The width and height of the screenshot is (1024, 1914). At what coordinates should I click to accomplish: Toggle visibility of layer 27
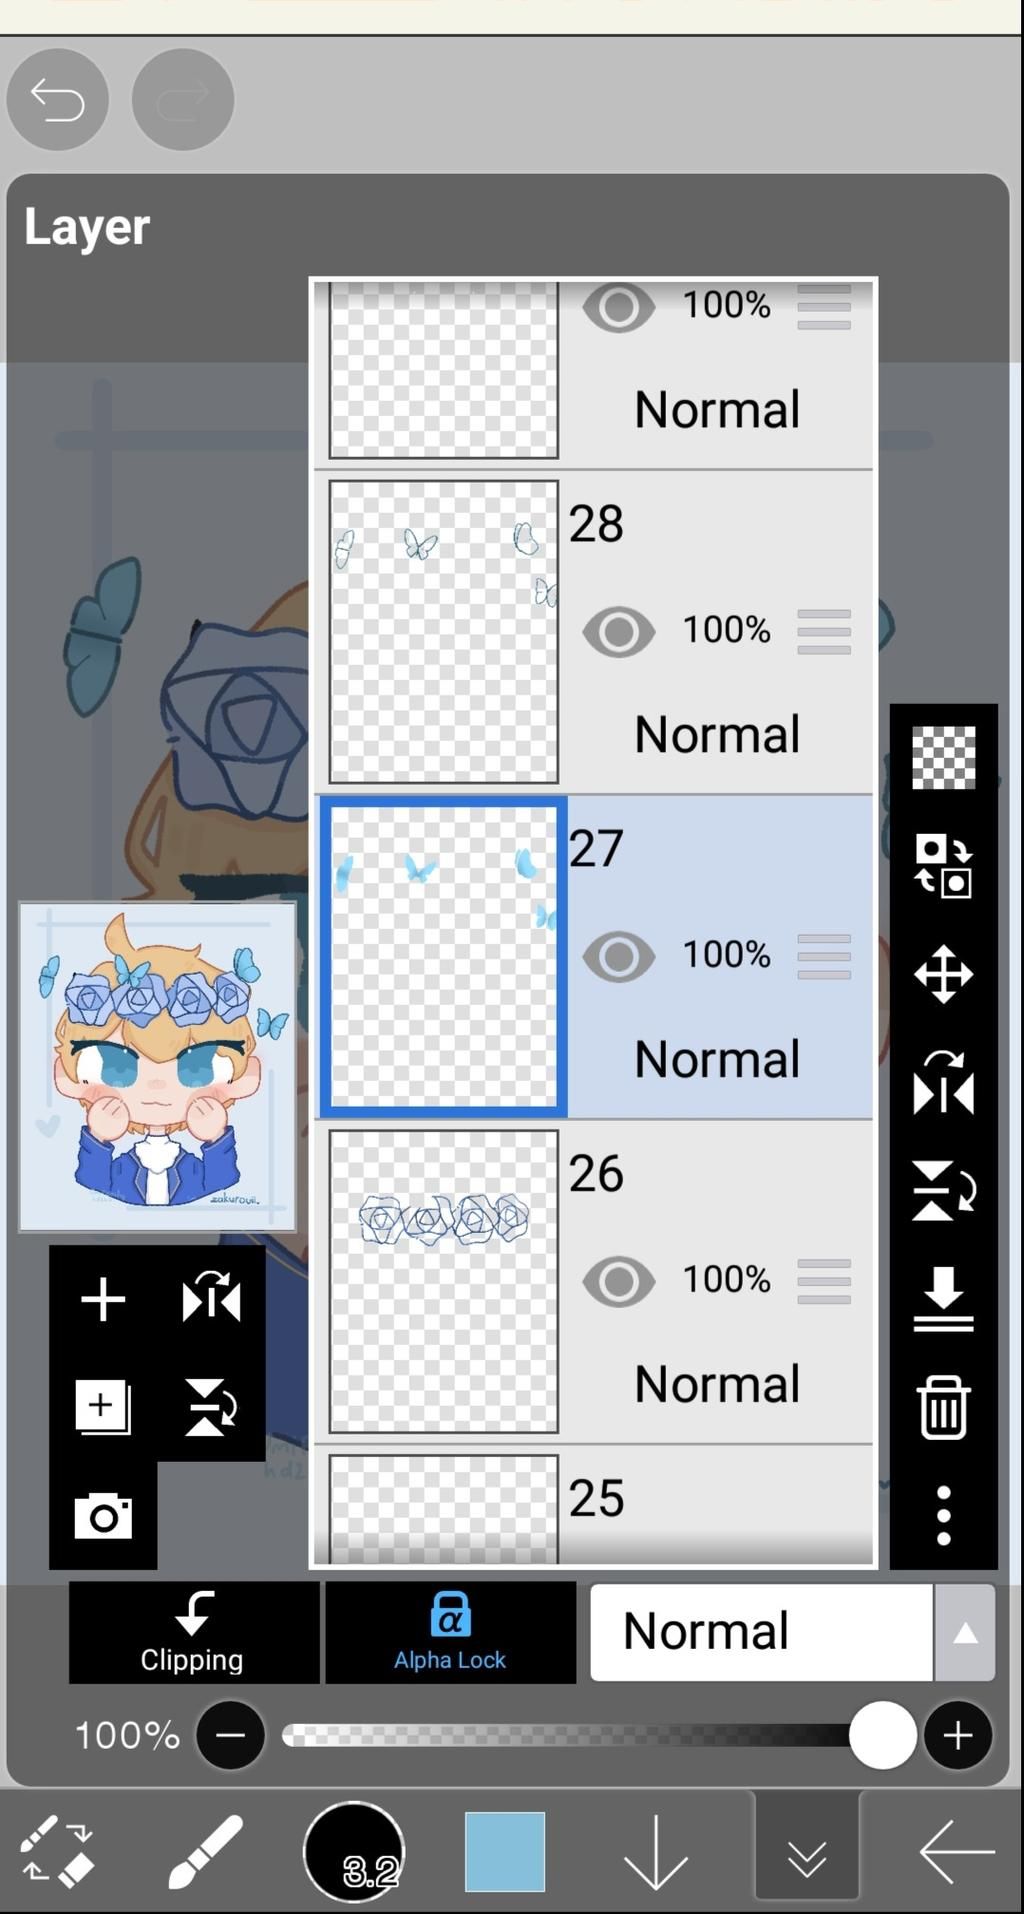[618, 957]
